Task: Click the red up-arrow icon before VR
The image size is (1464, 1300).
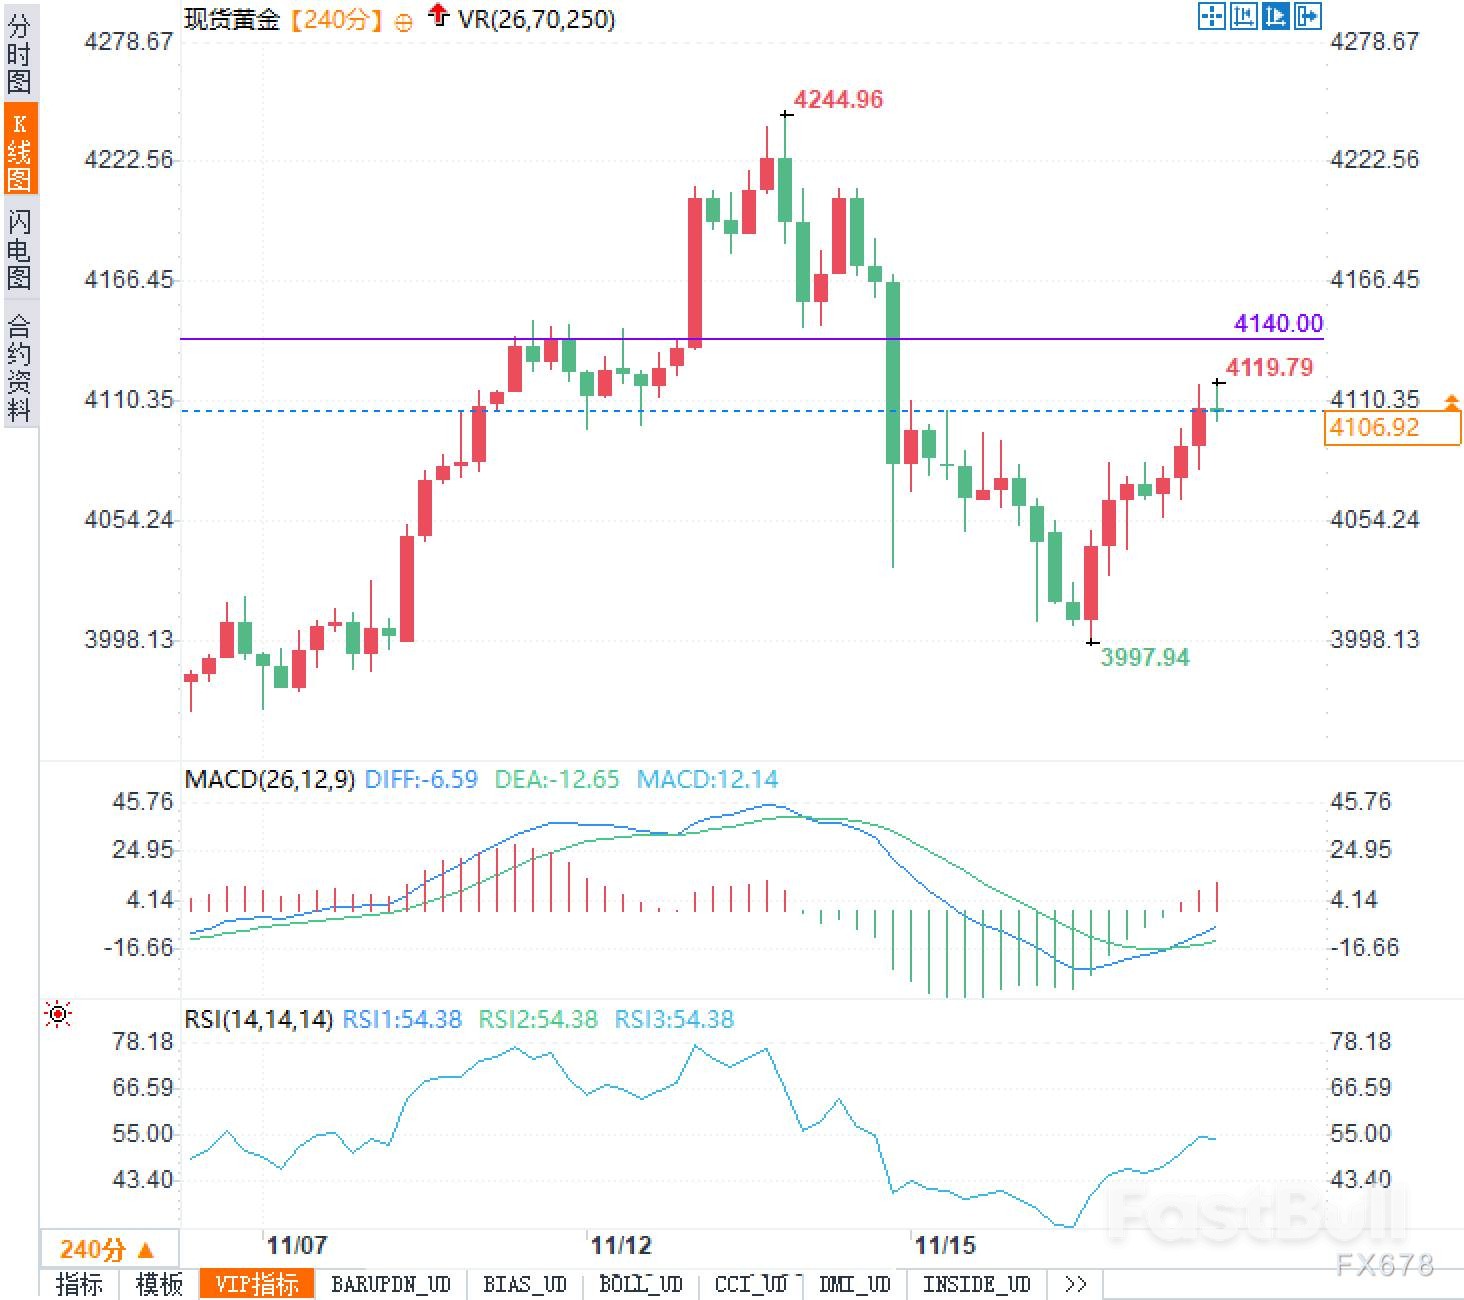Action: click(x=437, y=16)
